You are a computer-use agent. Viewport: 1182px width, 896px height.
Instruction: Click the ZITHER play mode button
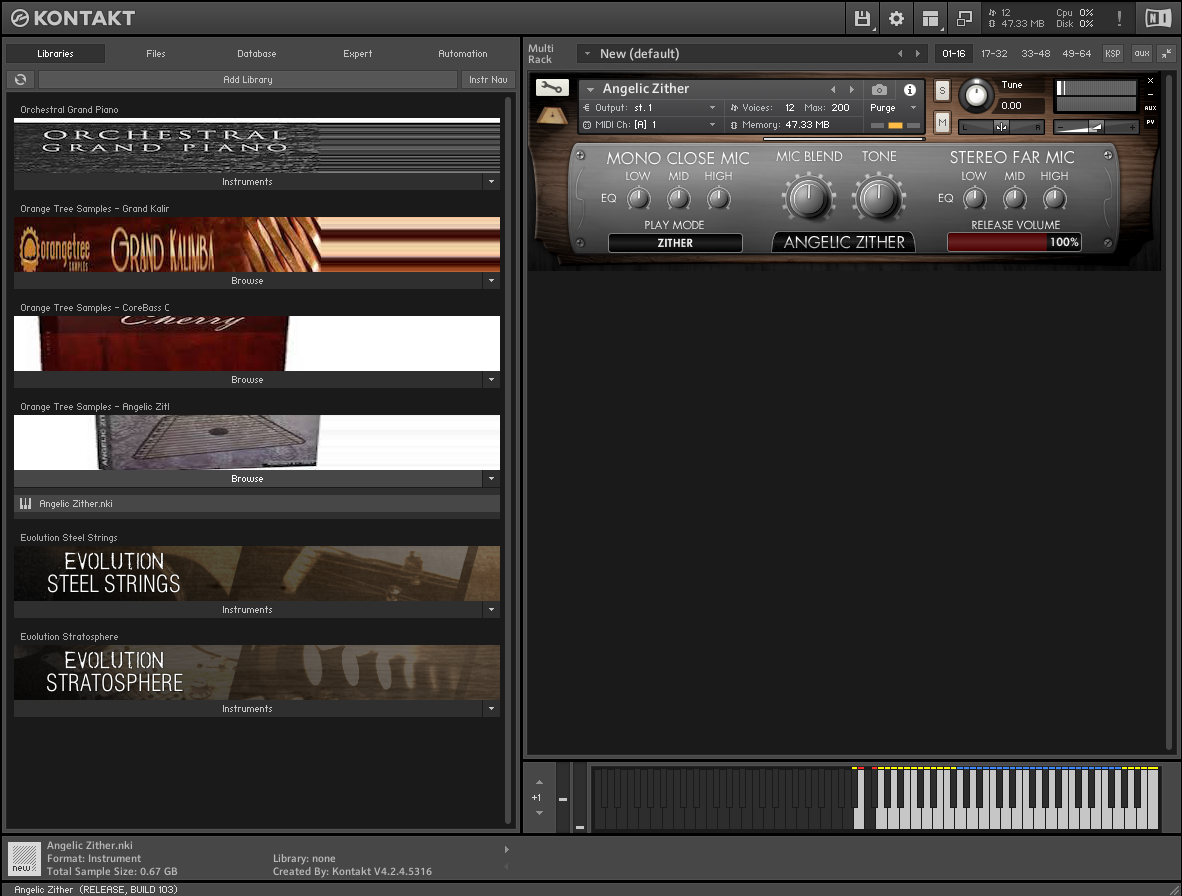[675, 243]
